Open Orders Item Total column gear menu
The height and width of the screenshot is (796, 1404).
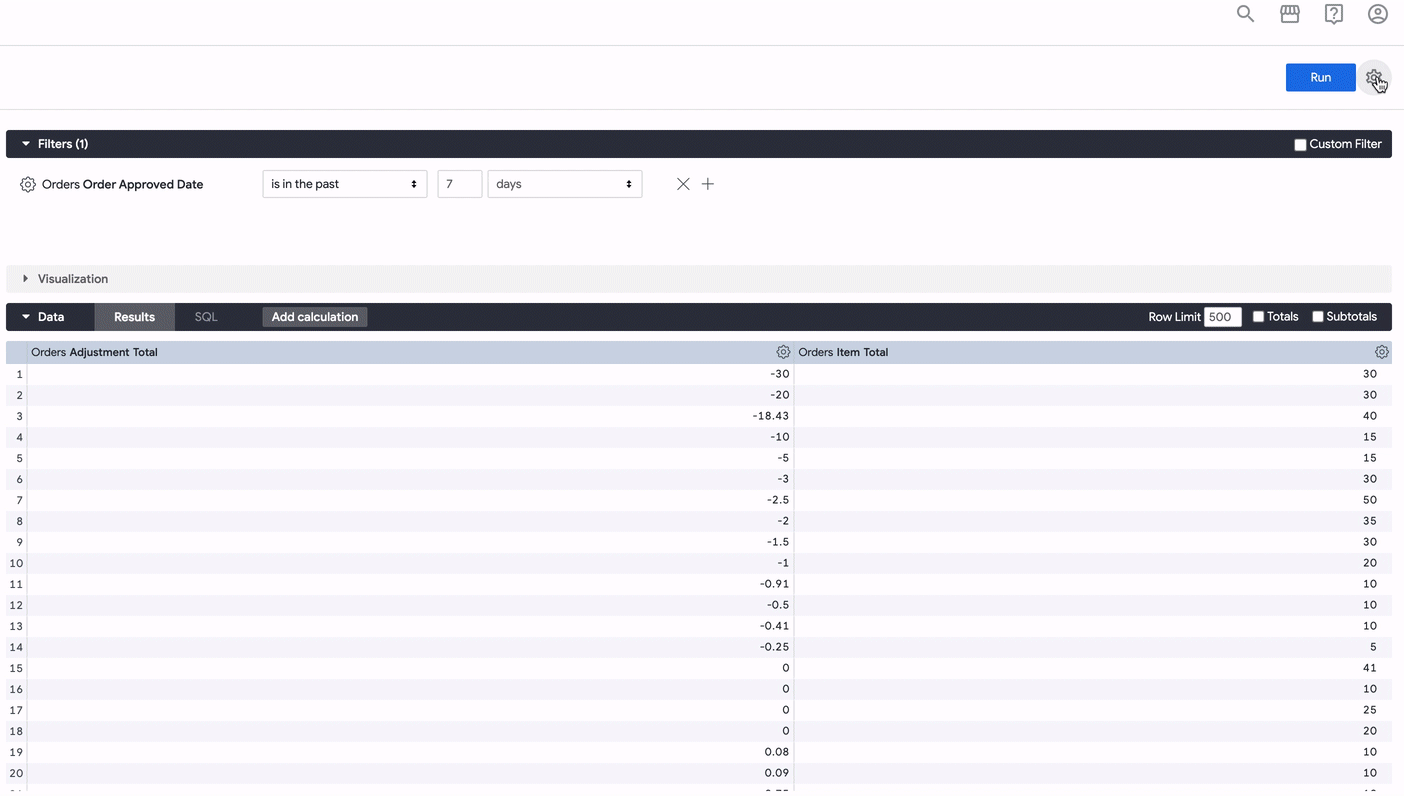pyautogui.click(x=1381, y=352)
